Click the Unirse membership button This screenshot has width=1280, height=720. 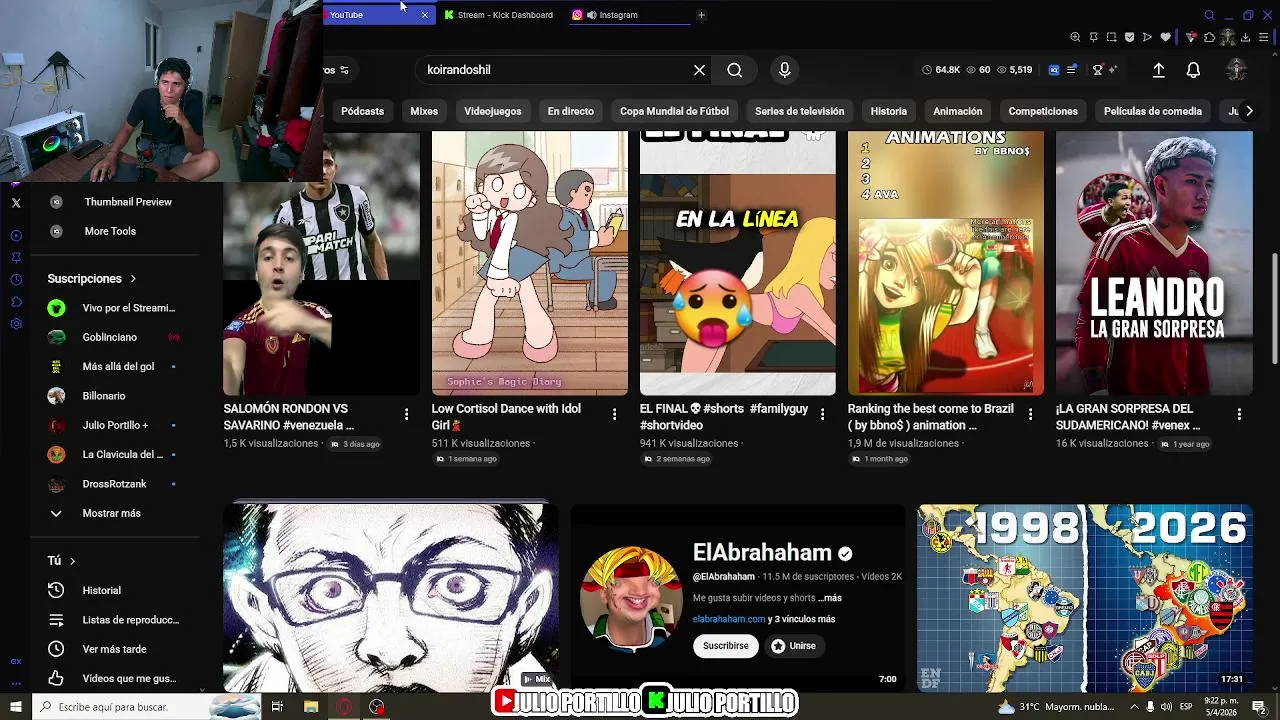[x=793, y=646]
